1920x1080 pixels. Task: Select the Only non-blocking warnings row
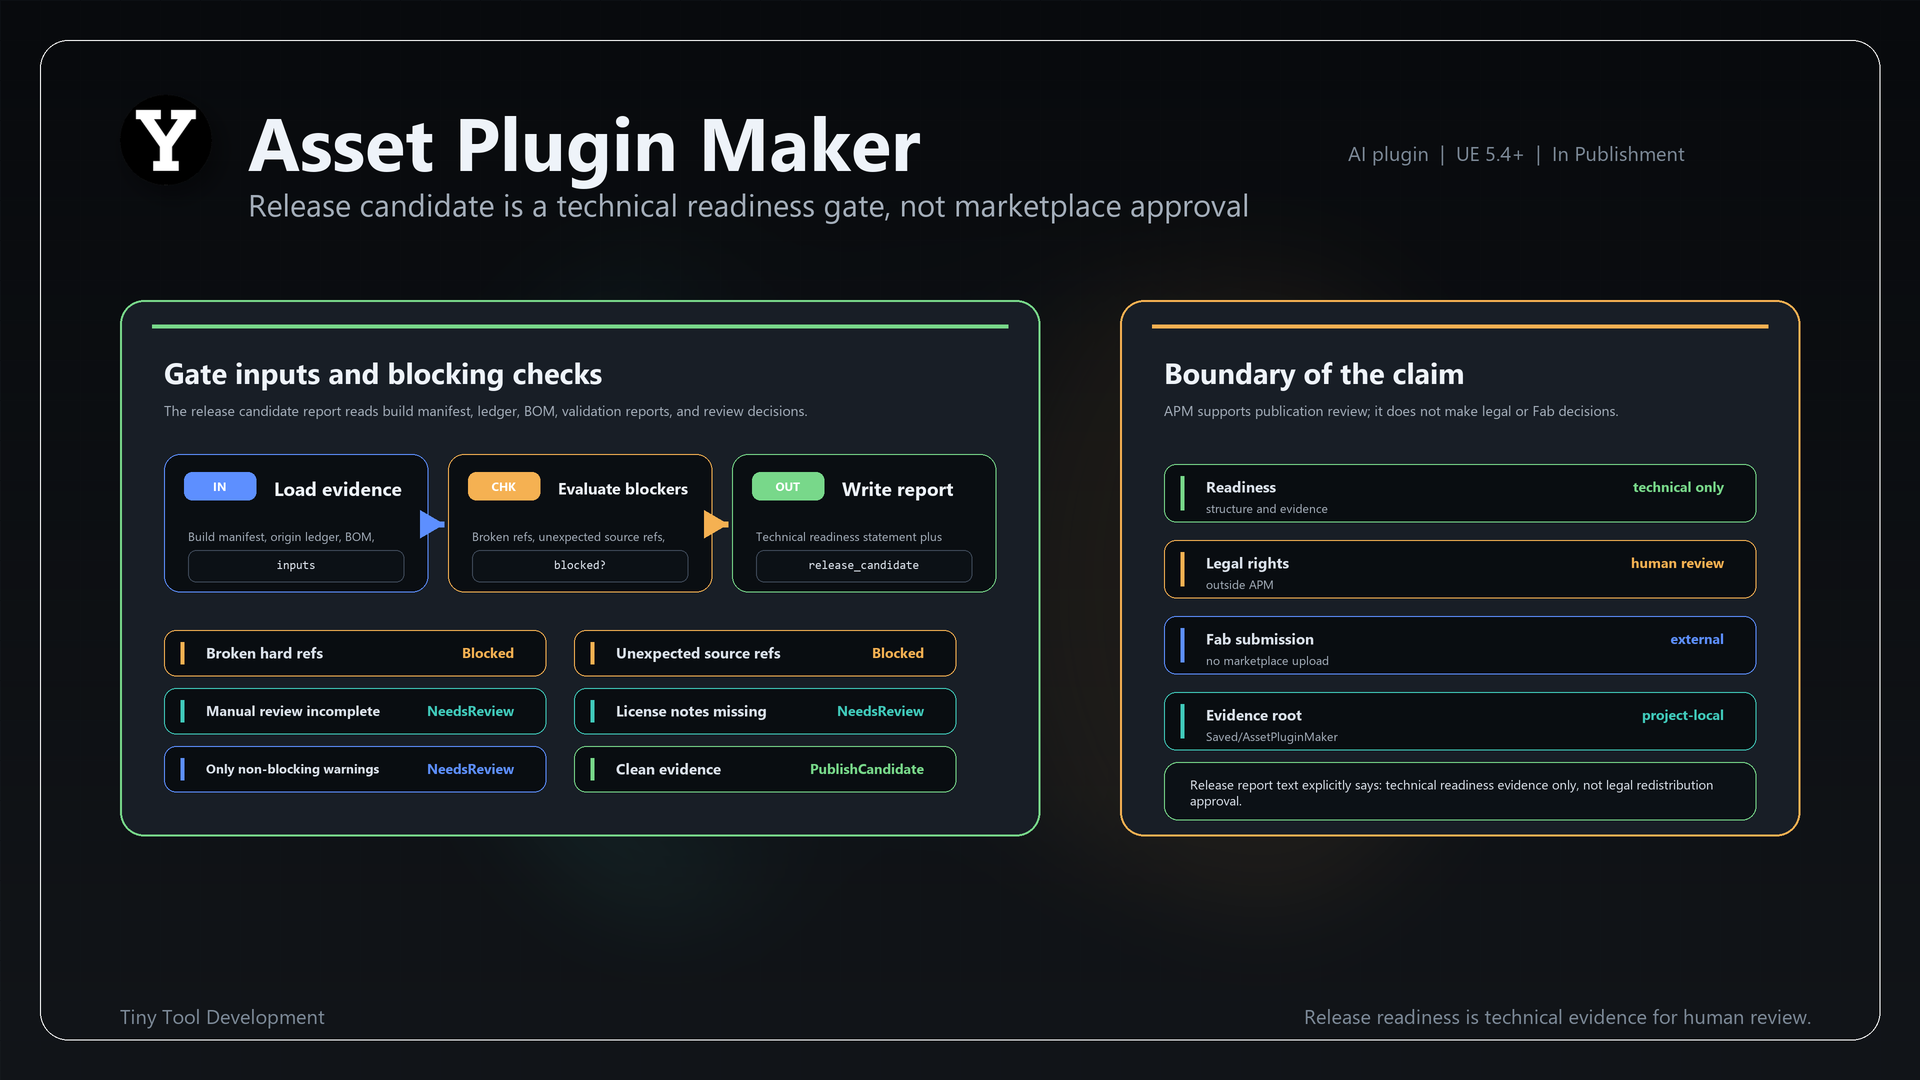(x=355, y=769)
